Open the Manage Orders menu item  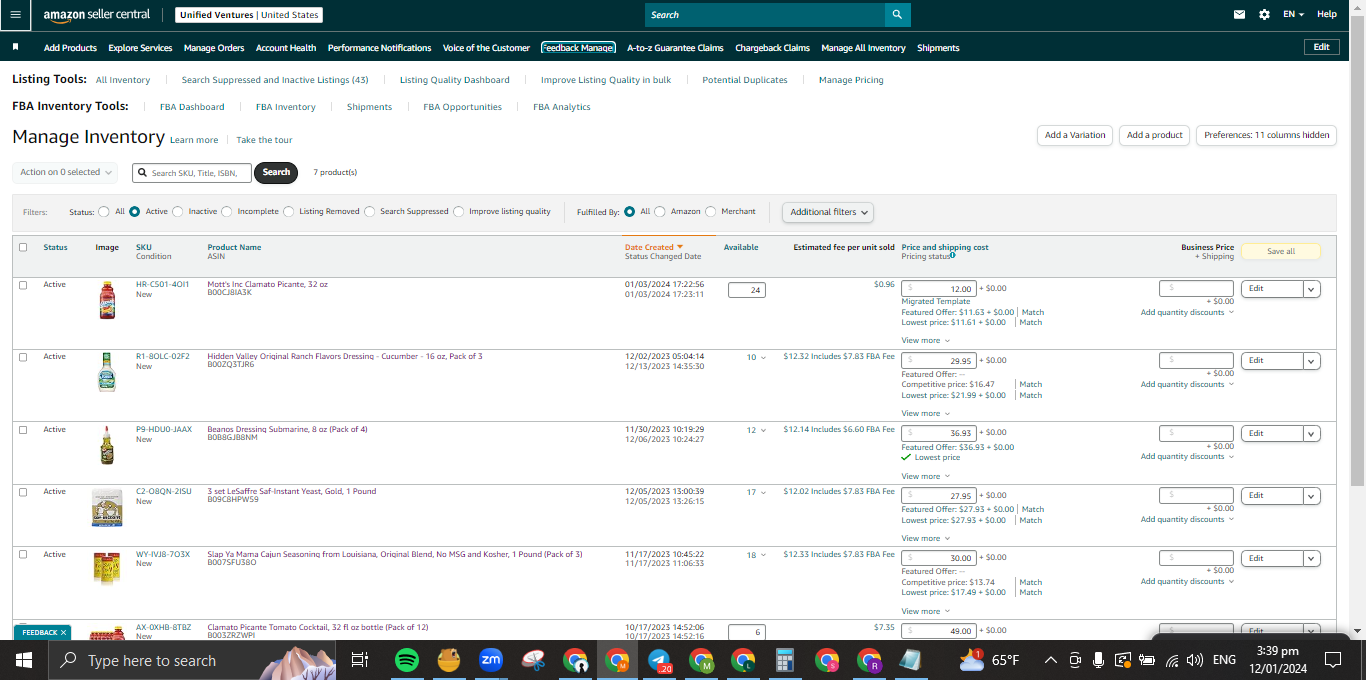214,48
